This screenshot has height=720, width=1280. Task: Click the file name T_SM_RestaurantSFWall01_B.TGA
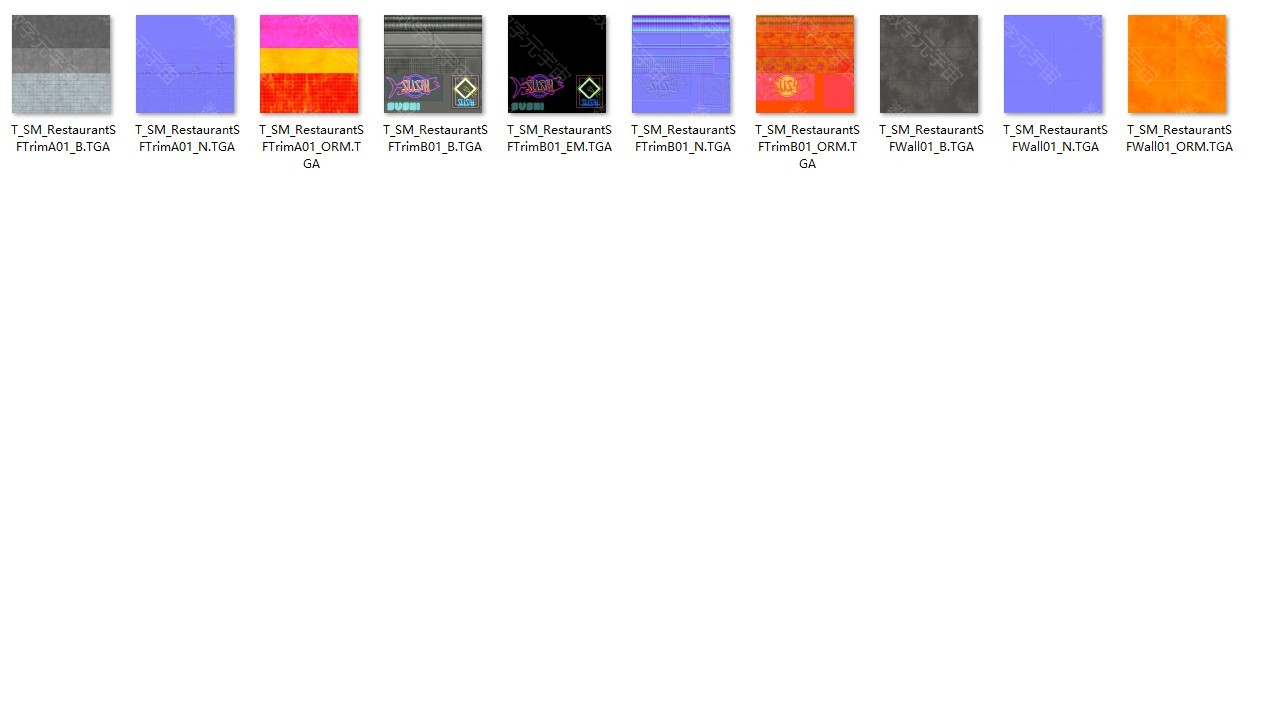click(931, 138)
